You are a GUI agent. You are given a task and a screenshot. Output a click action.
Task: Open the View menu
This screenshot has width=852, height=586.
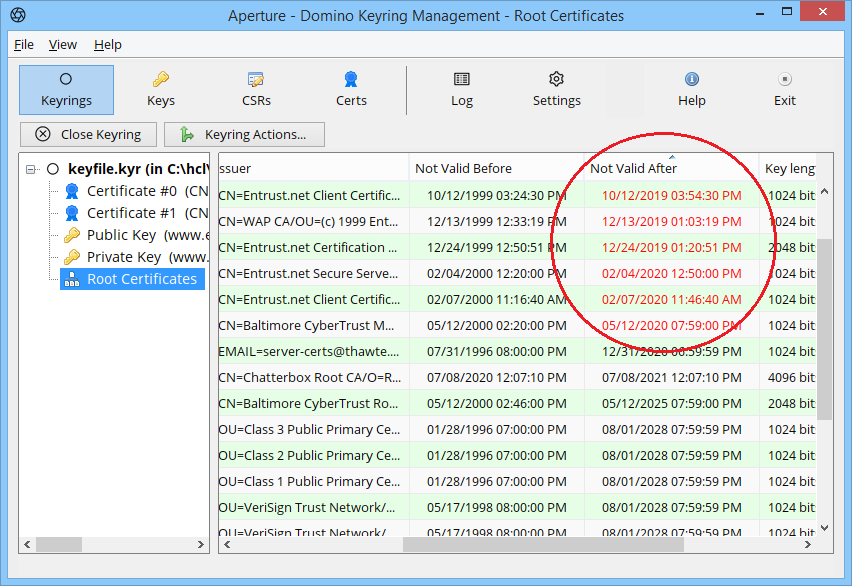coord(62,45)
